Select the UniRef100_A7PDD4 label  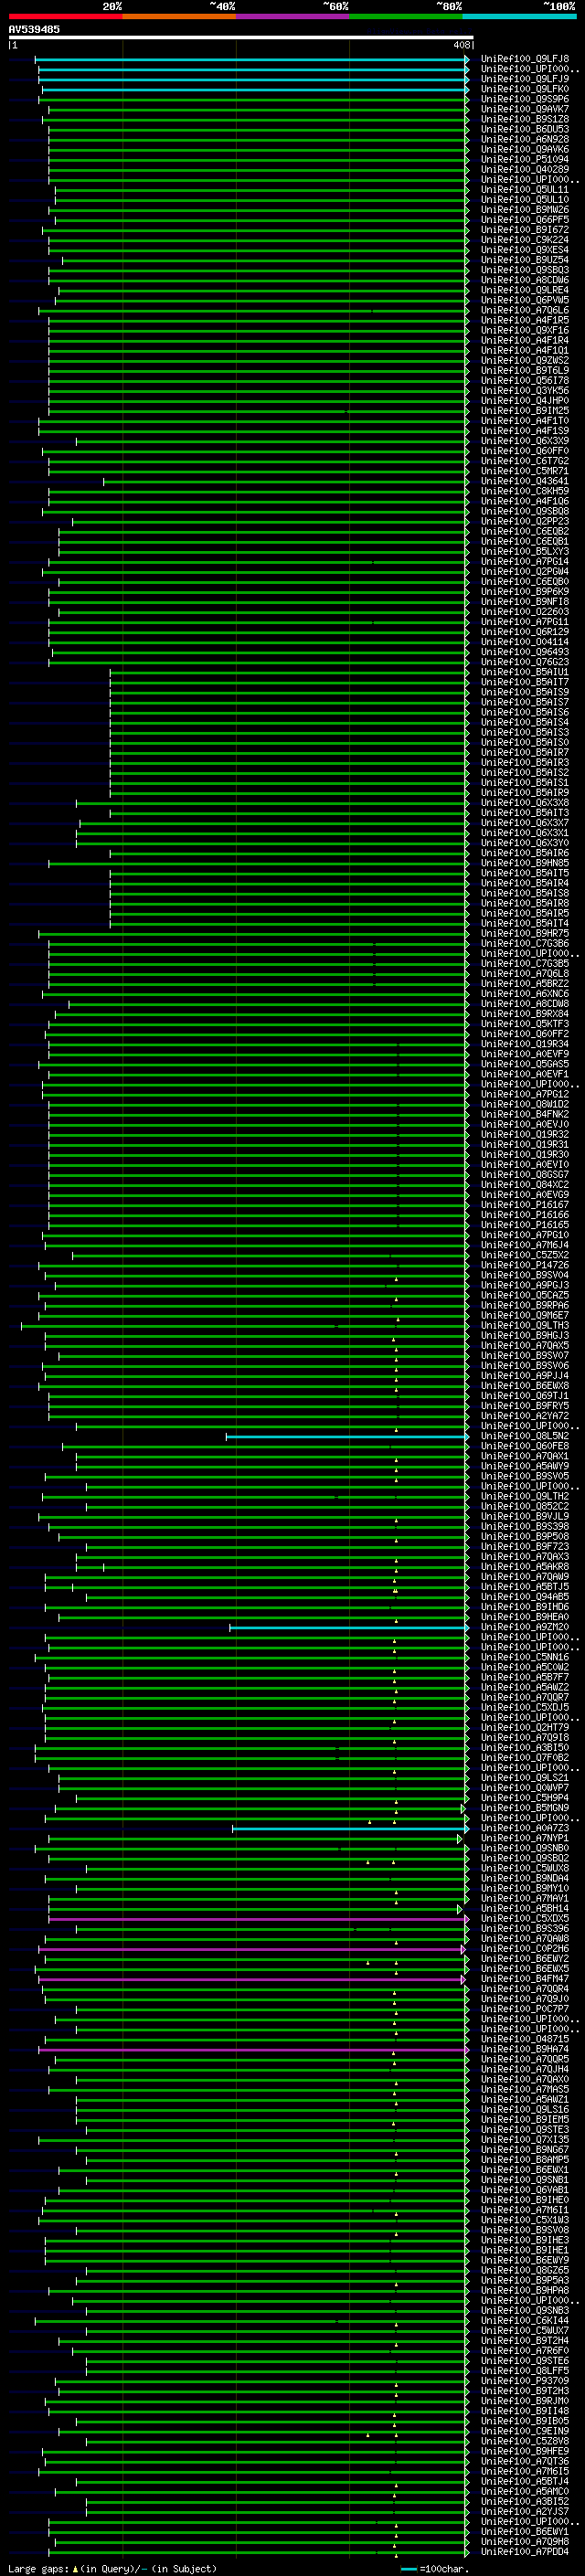click(x=525, y=2552)
